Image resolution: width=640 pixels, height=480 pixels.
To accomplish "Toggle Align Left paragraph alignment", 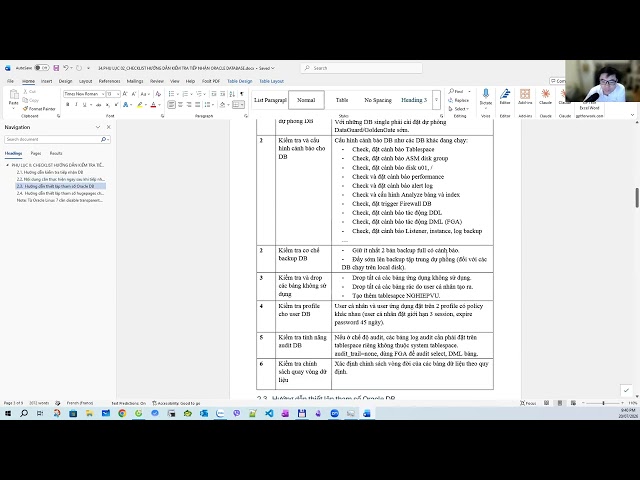I will pyautogui.click(x=171, y=105).
